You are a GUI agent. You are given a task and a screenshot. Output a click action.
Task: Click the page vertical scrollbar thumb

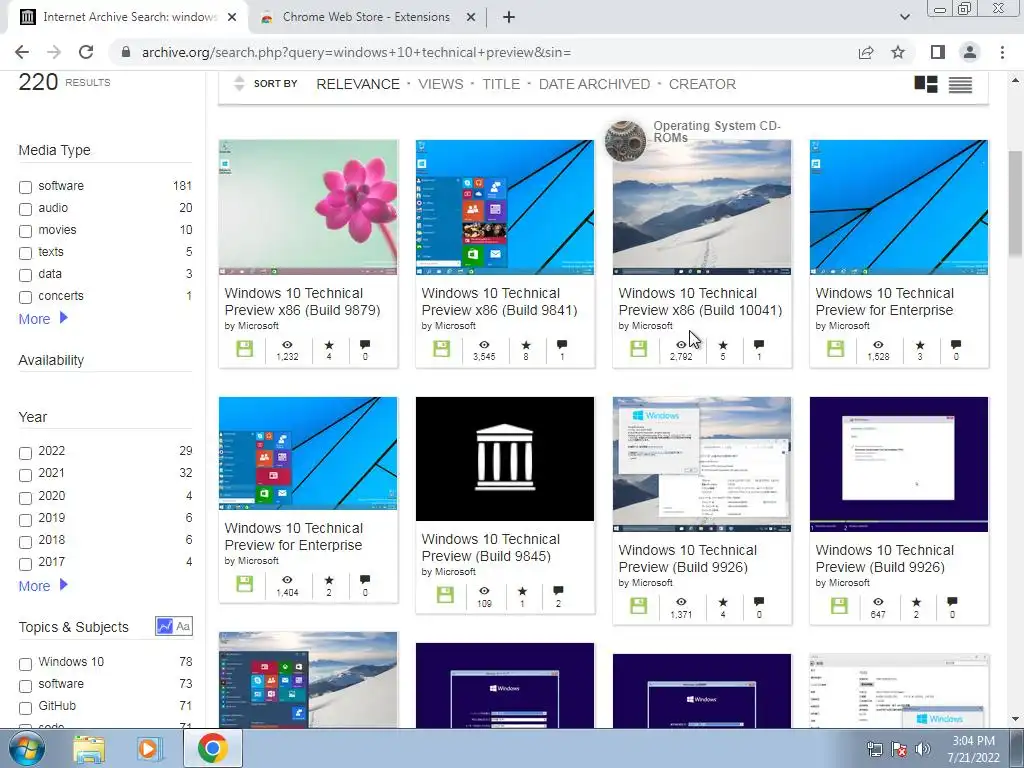coord(1015,203)
